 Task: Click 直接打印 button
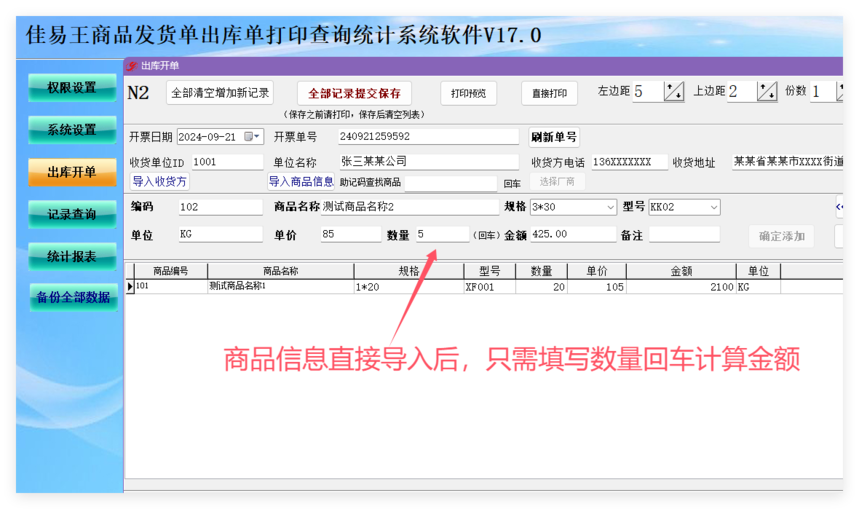click(549, 94)
